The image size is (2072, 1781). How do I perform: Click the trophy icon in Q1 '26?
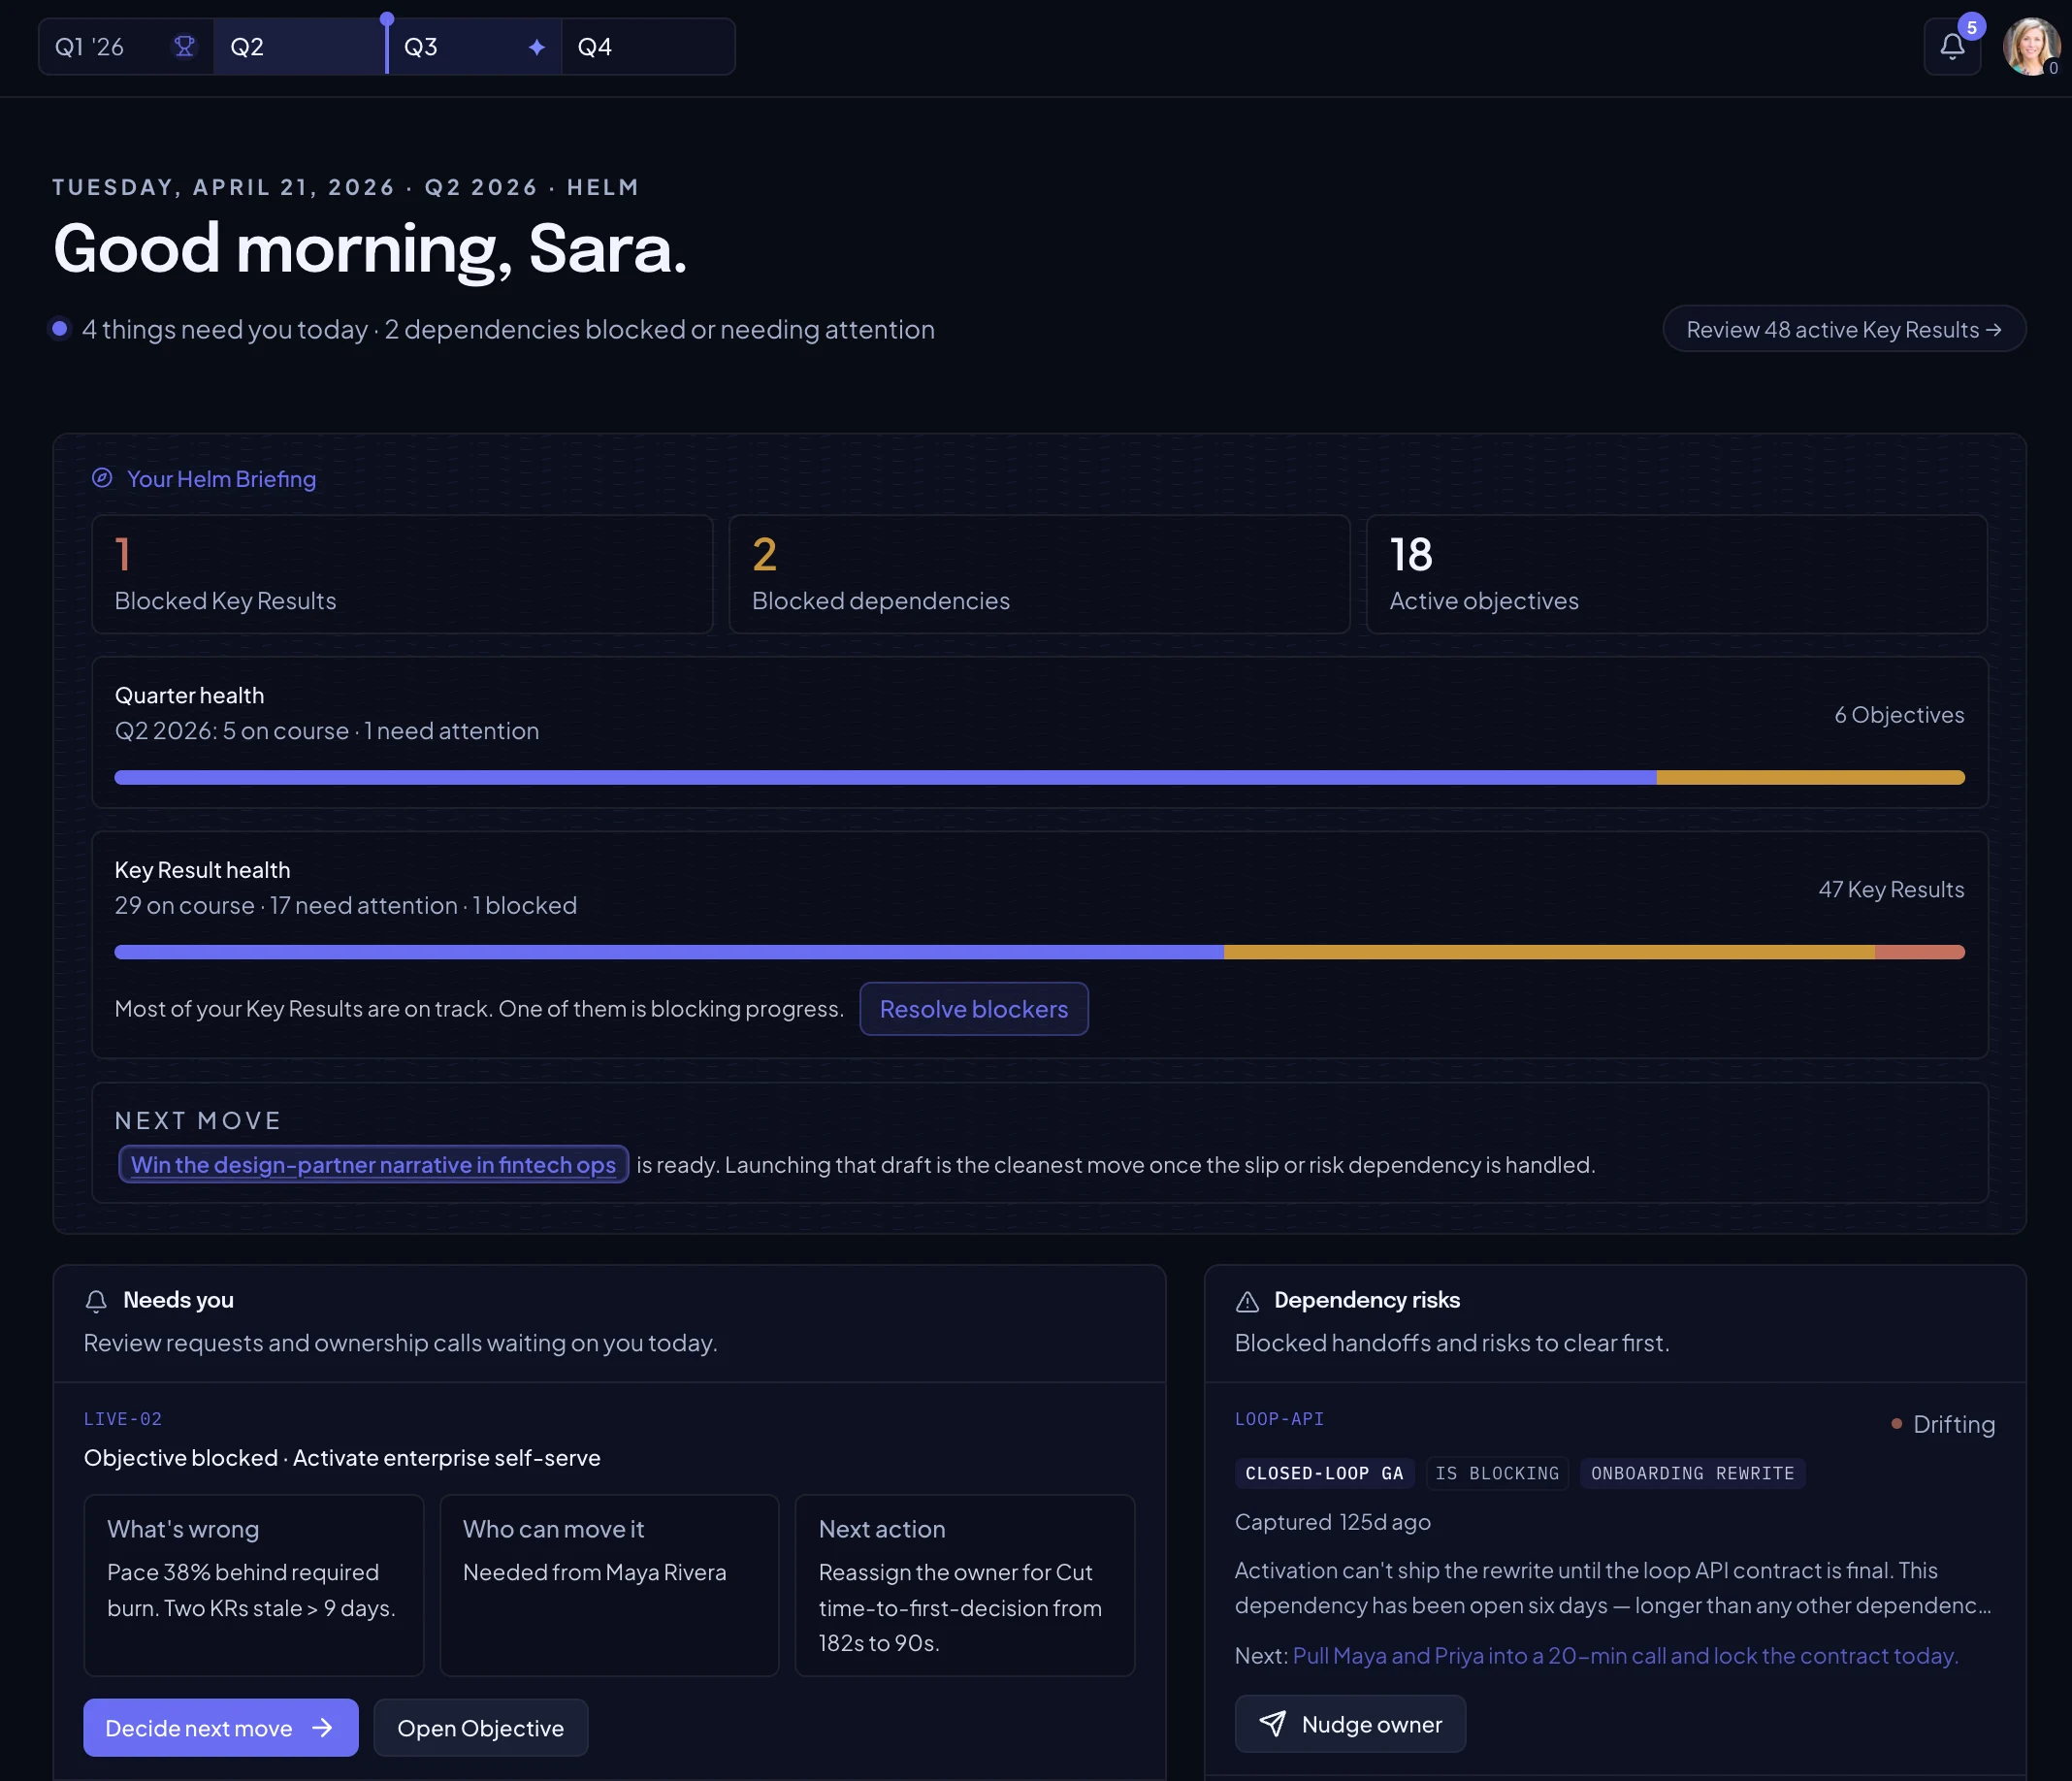(x=184, y=46)
